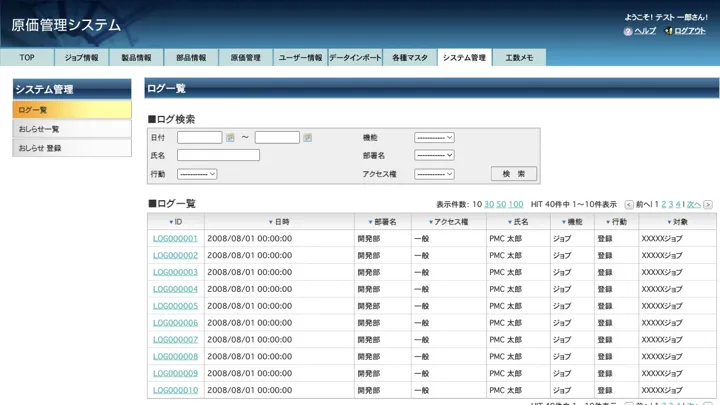The height and width of the screenshot is (405, 720).
Task: Select ログ一覧 in the sidebar
Action: point(72,110)
